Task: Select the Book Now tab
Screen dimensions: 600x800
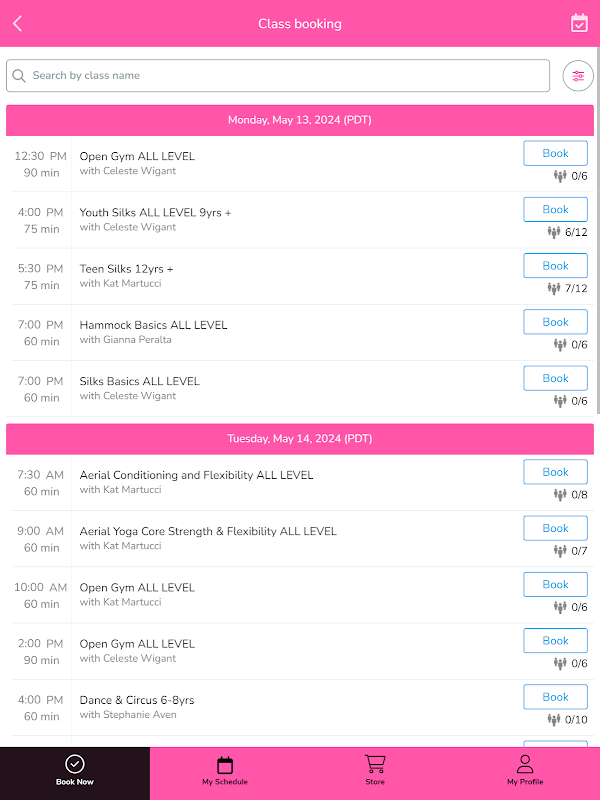Action: [75, 771]
